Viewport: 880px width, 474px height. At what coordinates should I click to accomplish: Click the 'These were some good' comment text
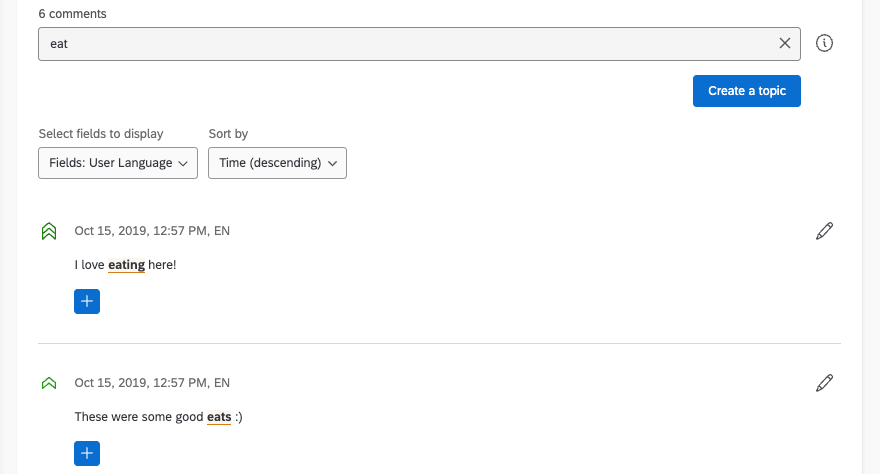[139, 417]
